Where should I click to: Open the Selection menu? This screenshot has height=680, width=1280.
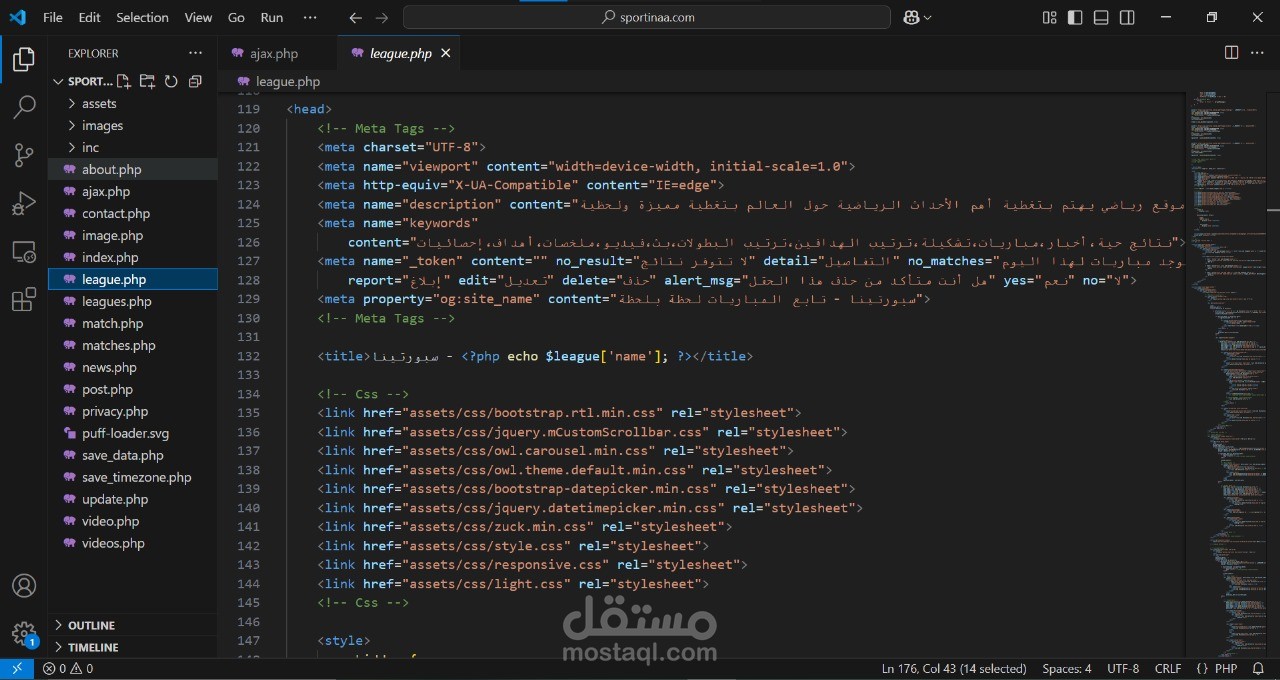tap(142, 17)
